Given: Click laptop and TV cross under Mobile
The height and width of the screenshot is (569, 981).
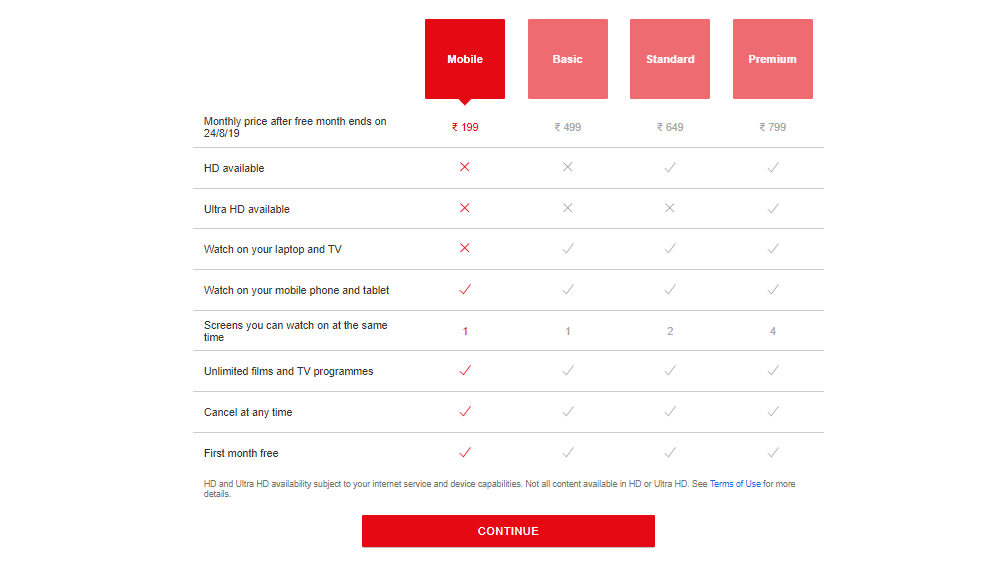Looking at the screenshot, I should 465,249.
